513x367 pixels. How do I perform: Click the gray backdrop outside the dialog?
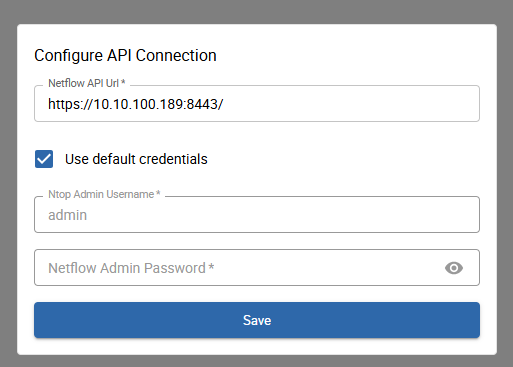[x=257, y=12]
